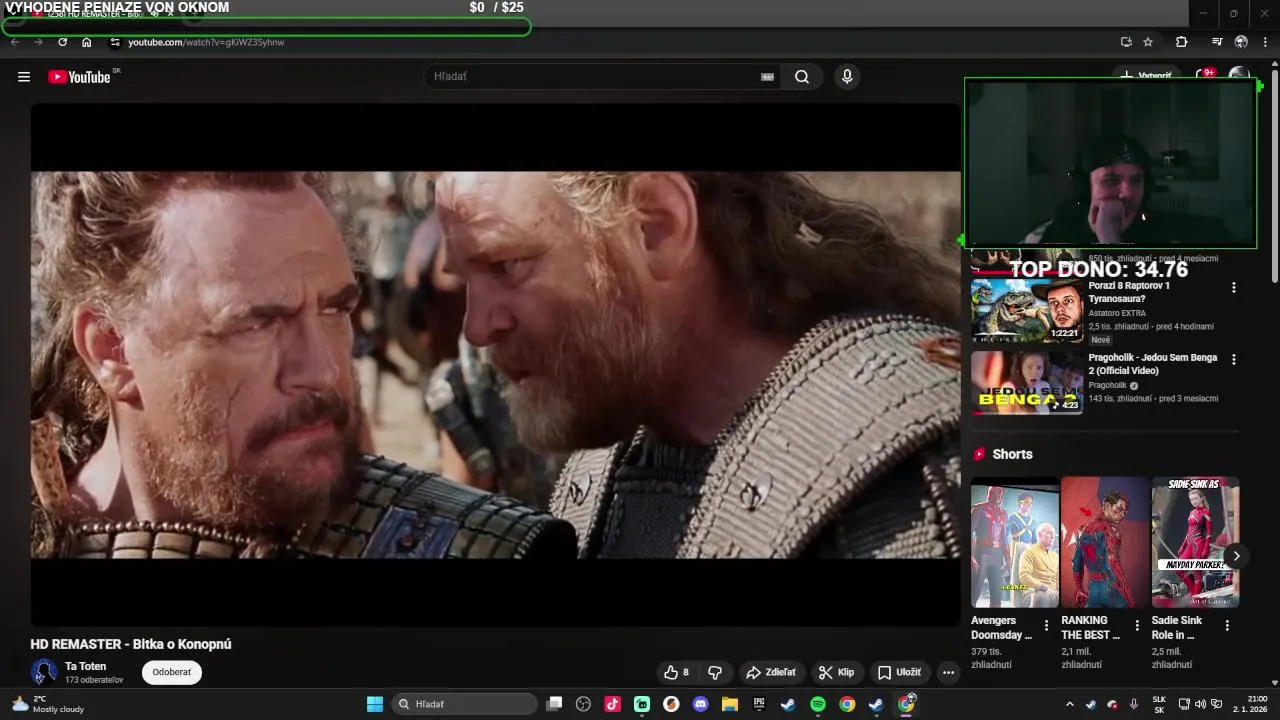Go to YouTube home via logo
The width and height of the screenshot is (1280, 720).
(79, 77)
